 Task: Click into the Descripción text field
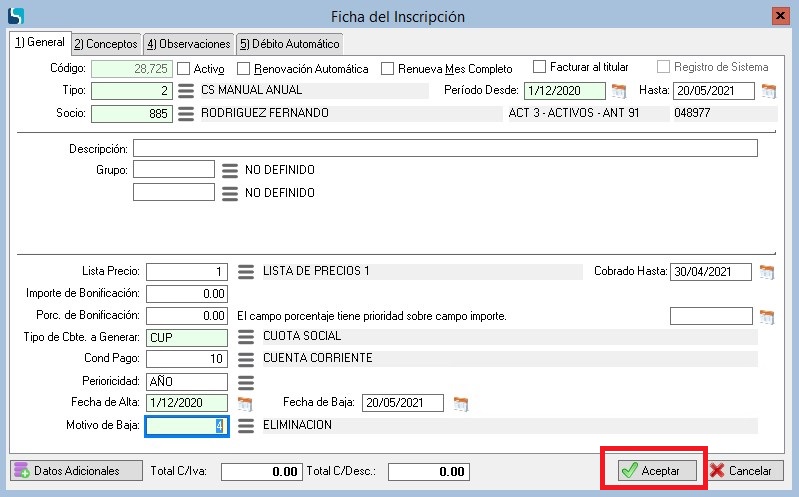click(445, 148)
